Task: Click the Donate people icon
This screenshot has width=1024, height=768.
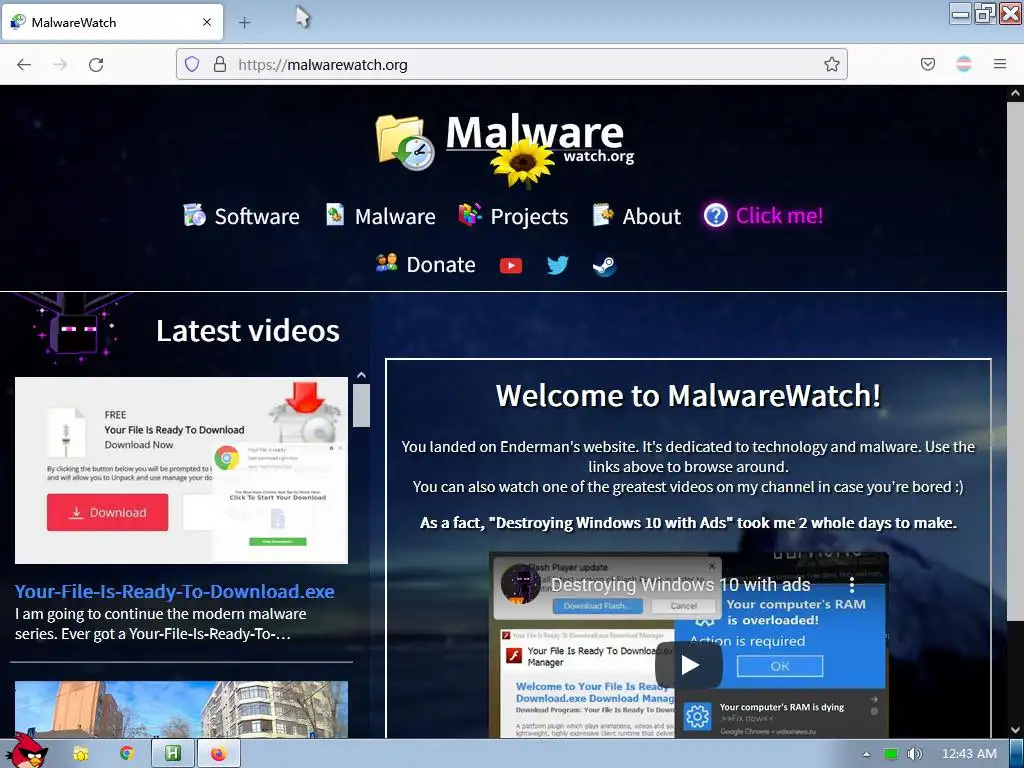Action: (x=387, y=263)
